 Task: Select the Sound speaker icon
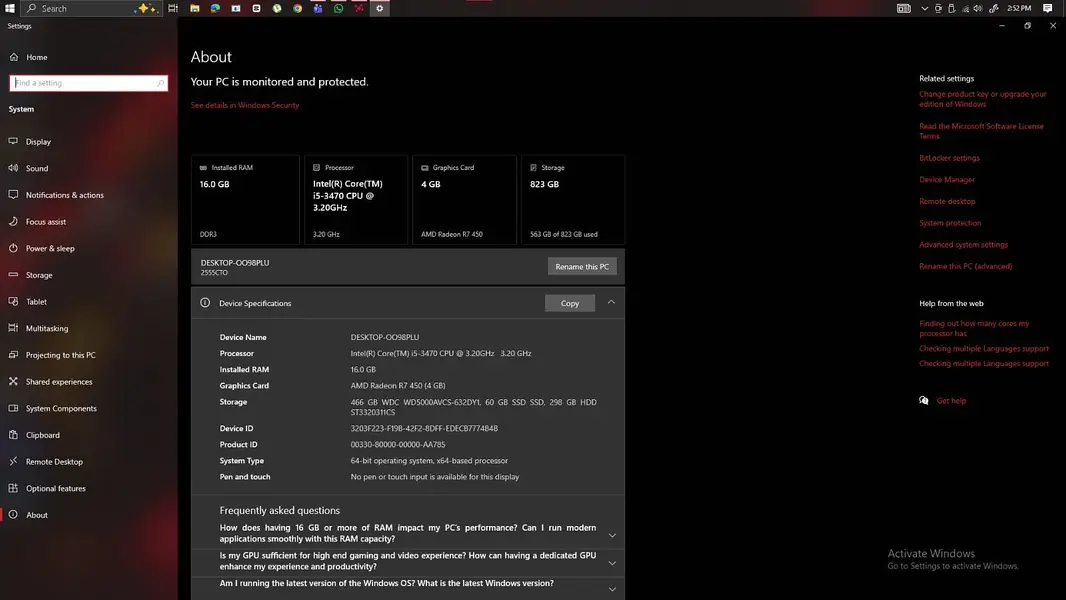[x=13, y=168]
